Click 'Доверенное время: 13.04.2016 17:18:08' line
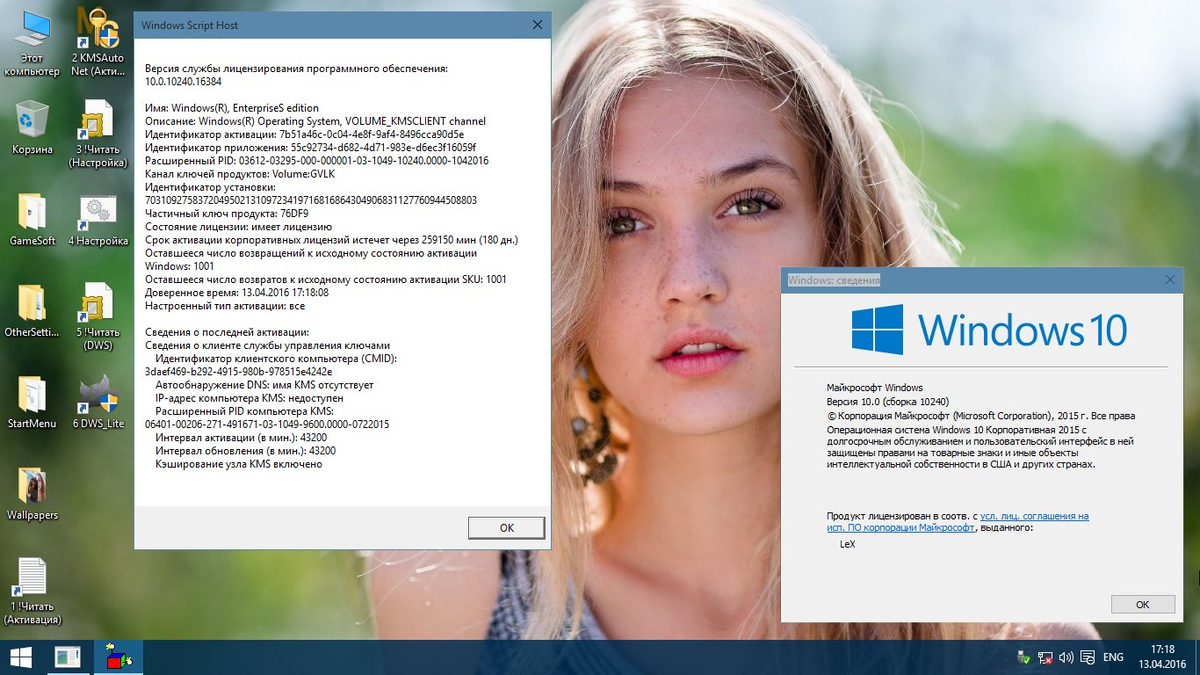 (x=237, y=292)
